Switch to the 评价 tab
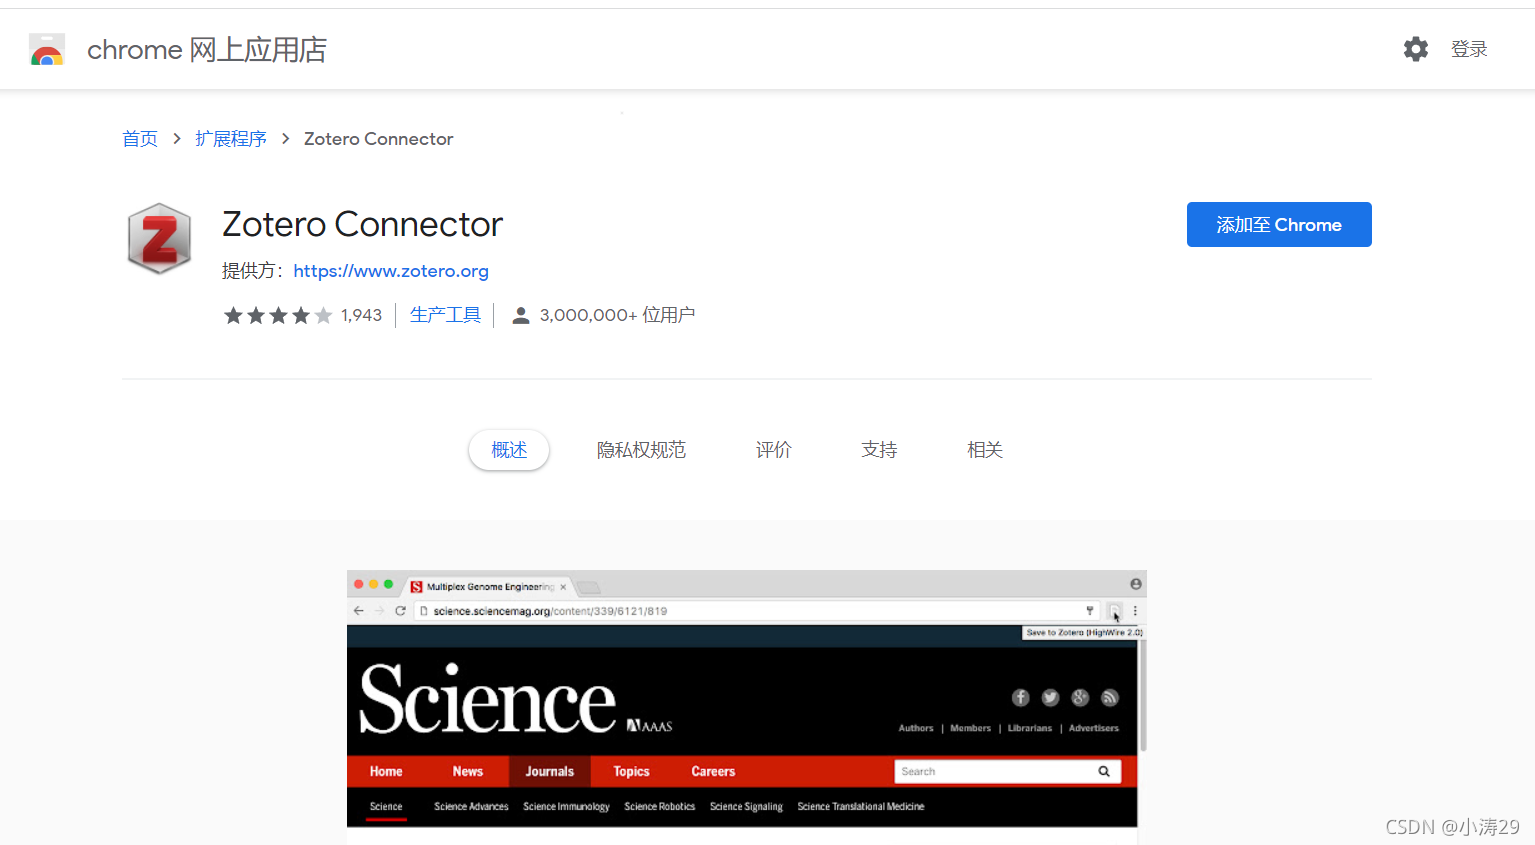The image size is (1535, 845). (772, 449)
